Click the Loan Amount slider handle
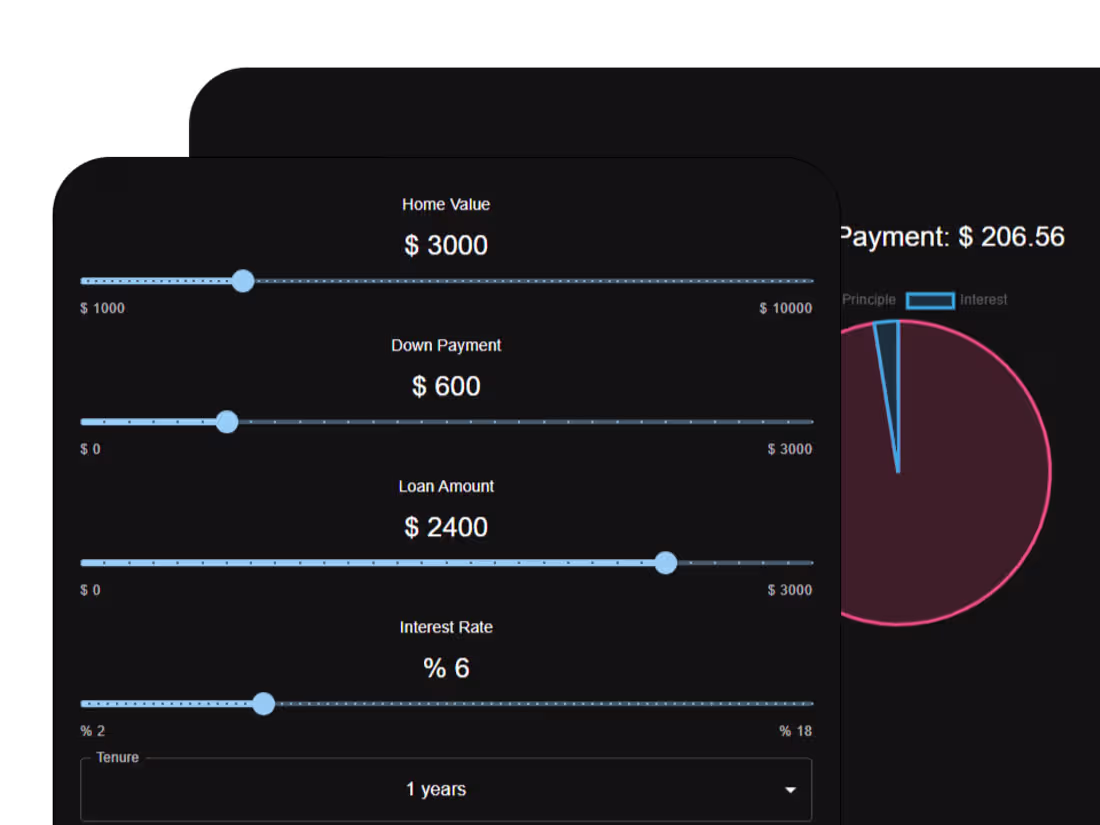 pos(666,563)
